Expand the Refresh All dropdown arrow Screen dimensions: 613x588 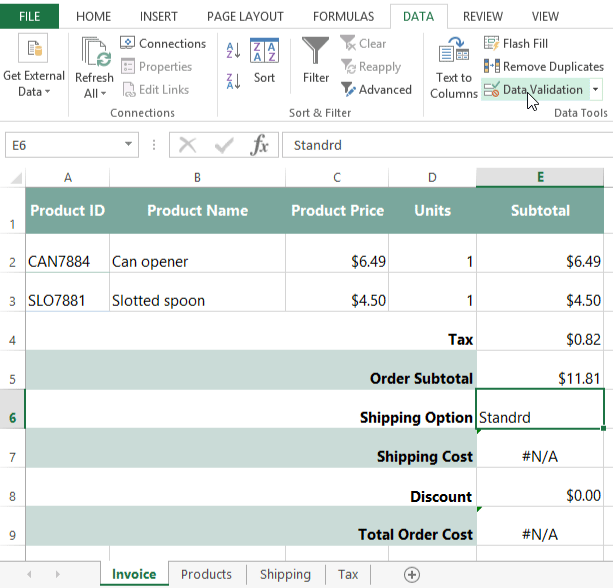(103, 94)
